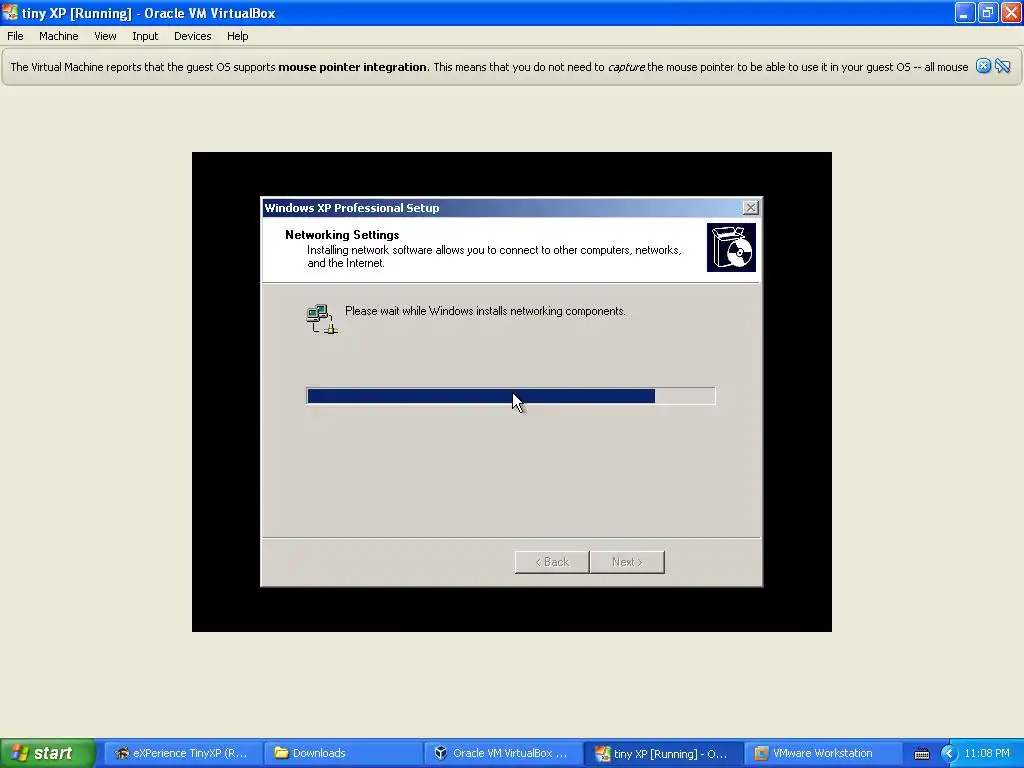Open the Input menu
Image resolution: width=1024 pixels, height=768 pixels.
point(145,36)
